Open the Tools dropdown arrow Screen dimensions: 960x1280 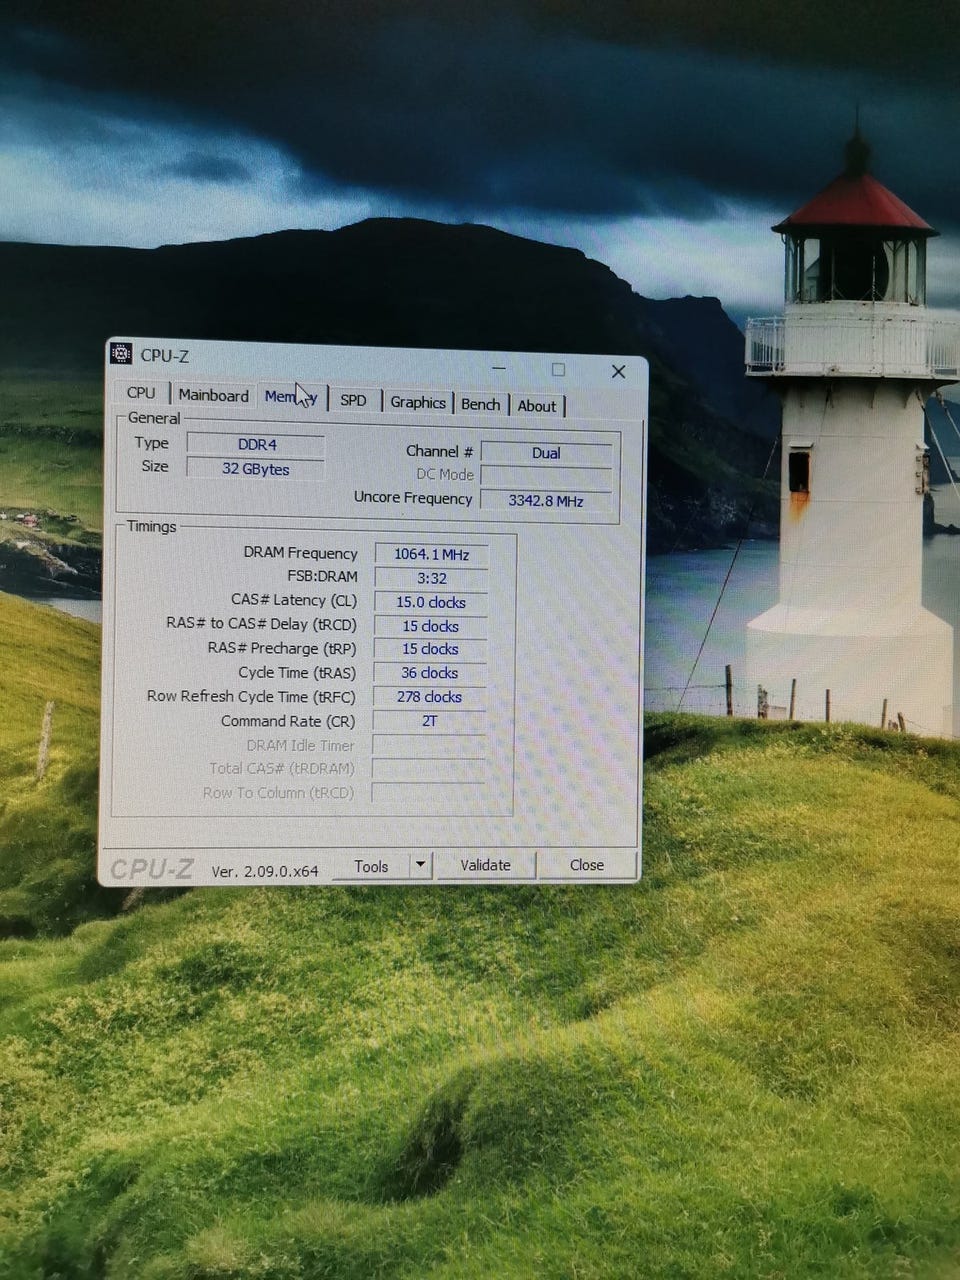(x=420, y=865)
